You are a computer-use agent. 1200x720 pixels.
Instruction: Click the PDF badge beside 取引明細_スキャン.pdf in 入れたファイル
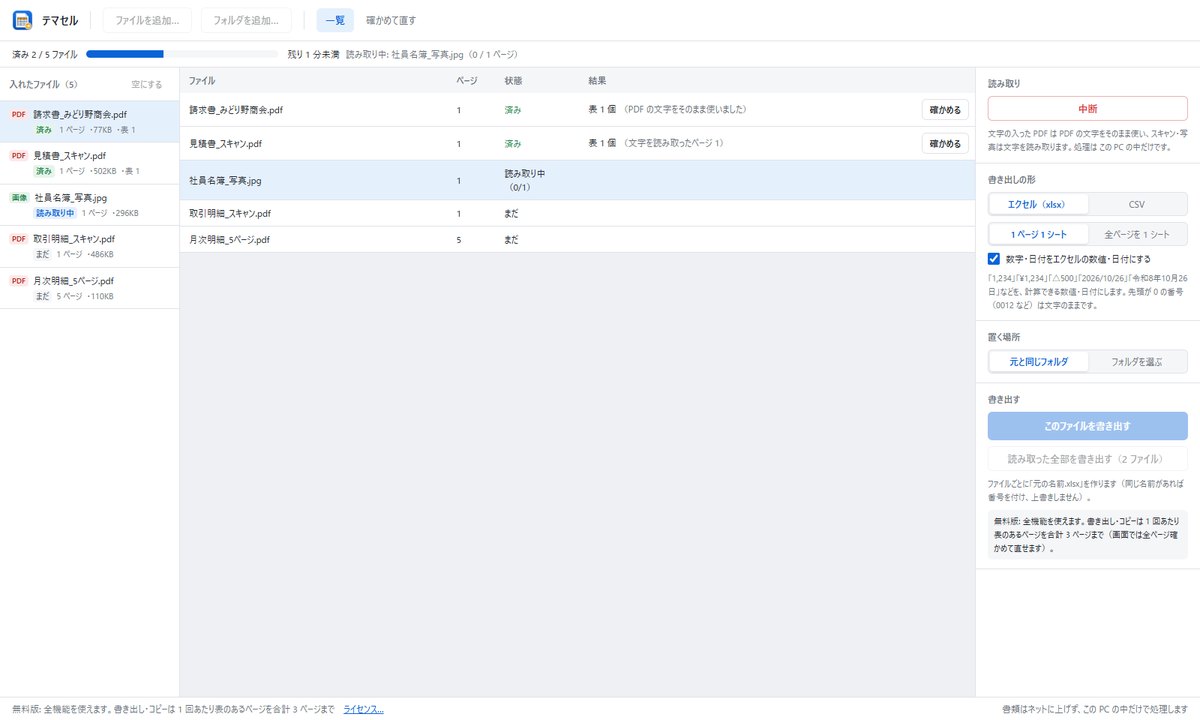19,239
